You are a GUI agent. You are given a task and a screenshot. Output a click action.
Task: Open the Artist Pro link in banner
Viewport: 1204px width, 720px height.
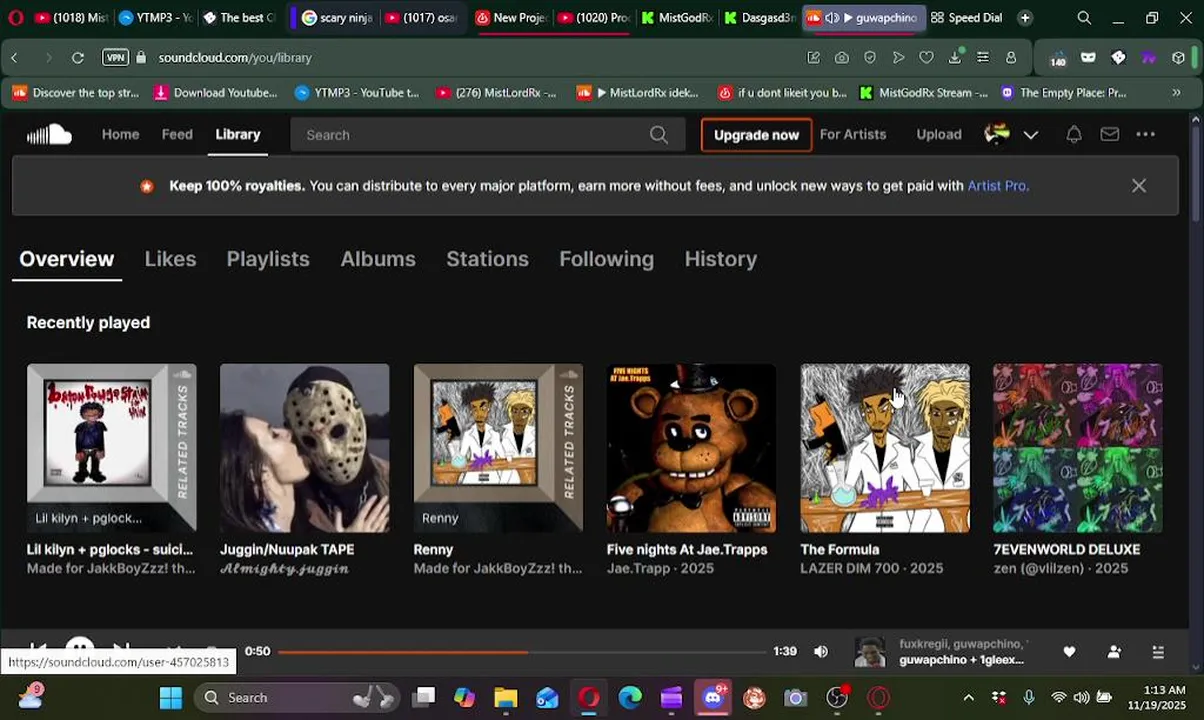tap(996, 186)
